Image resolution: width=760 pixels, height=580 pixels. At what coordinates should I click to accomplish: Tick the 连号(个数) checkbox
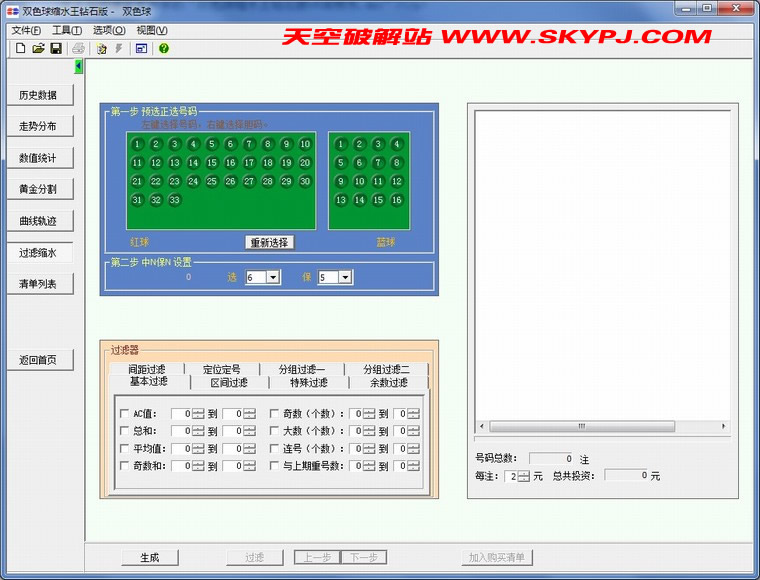[275, 449]
